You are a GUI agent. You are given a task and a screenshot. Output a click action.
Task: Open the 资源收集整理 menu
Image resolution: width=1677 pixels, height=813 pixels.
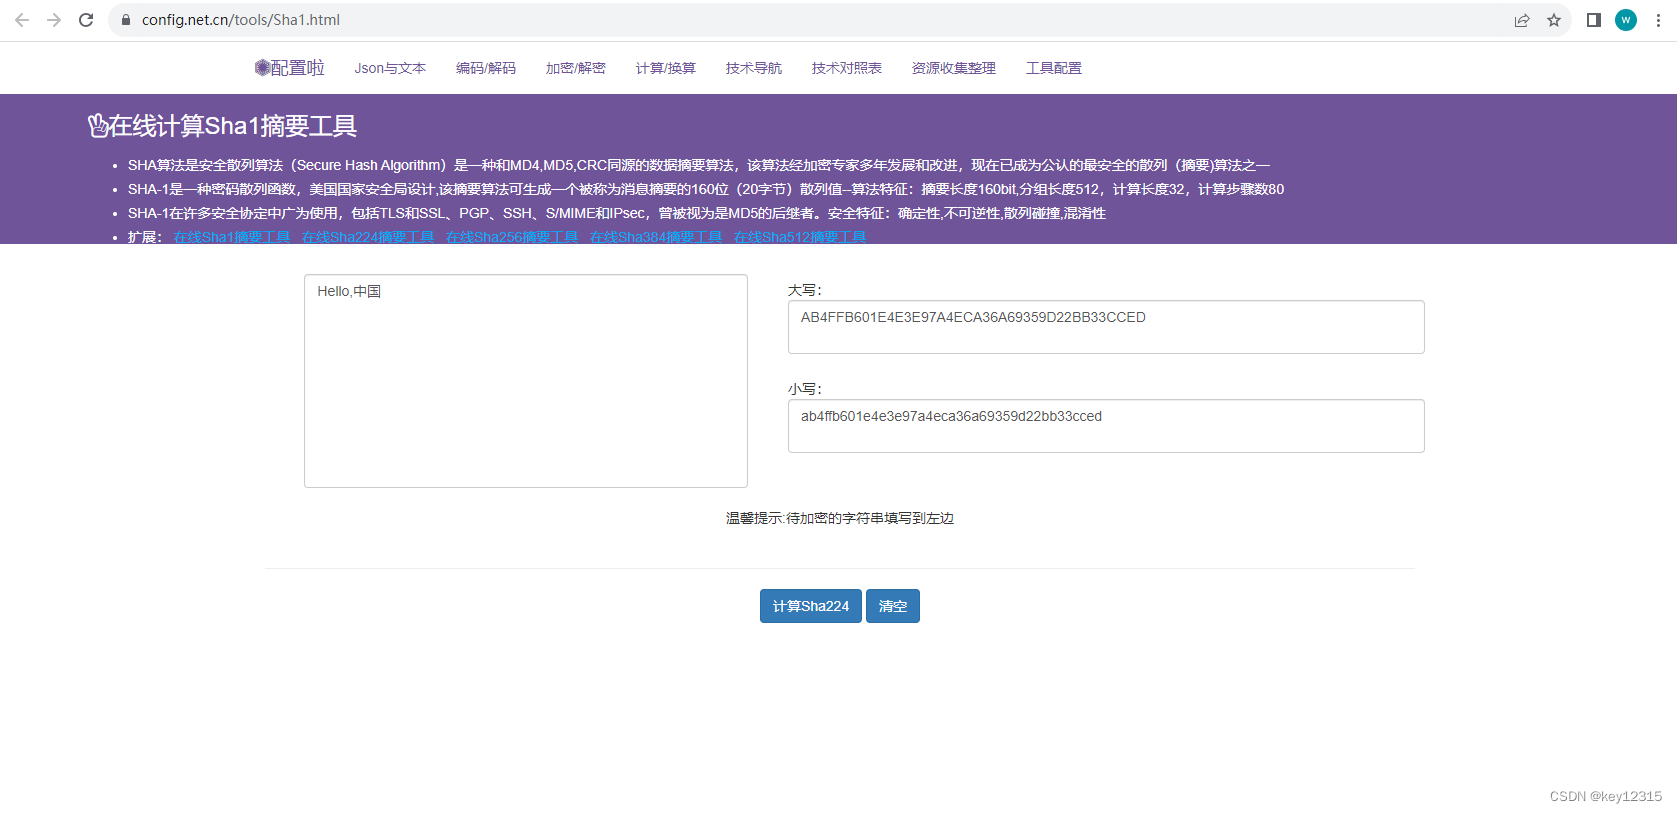point(954,68)
